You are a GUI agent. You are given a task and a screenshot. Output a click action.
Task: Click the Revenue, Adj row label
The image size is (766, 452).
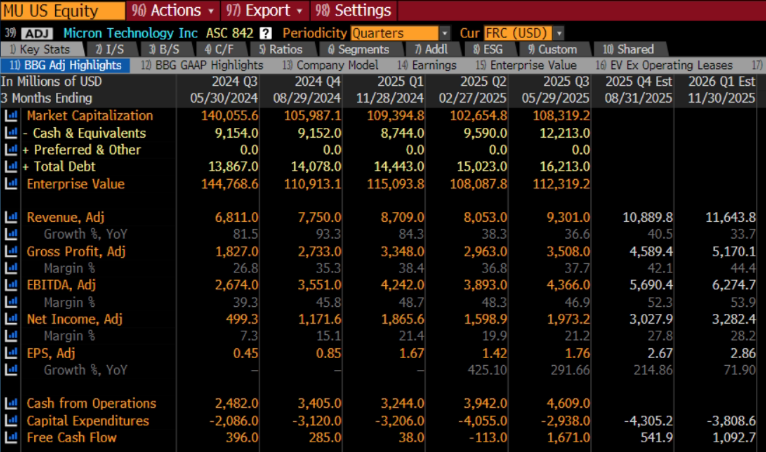coord(65,217)
